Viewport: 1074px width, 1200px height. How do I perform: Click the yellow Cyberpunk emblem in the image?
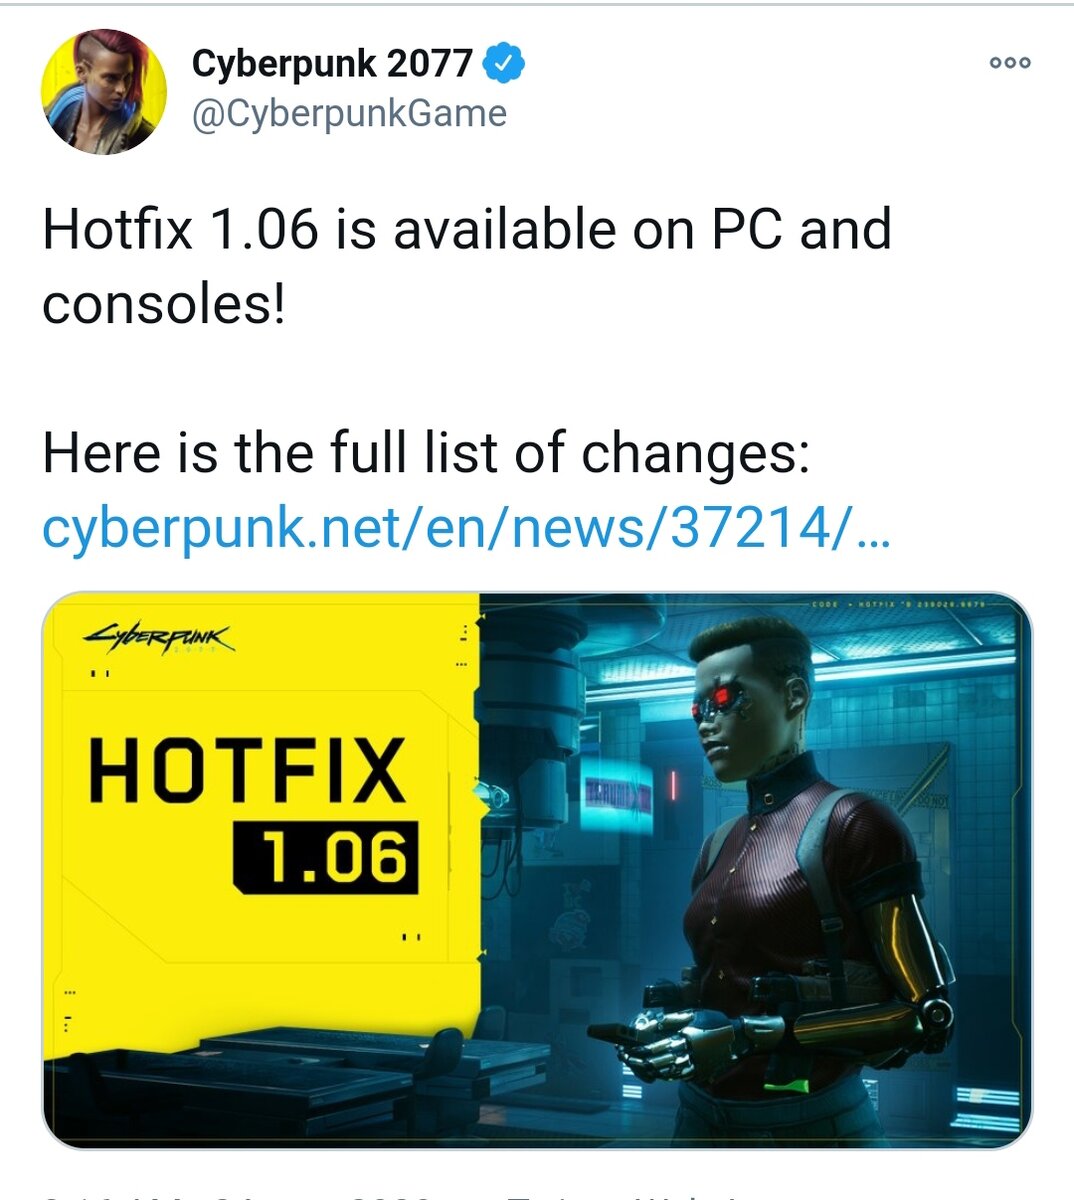[x=160, y=637]
